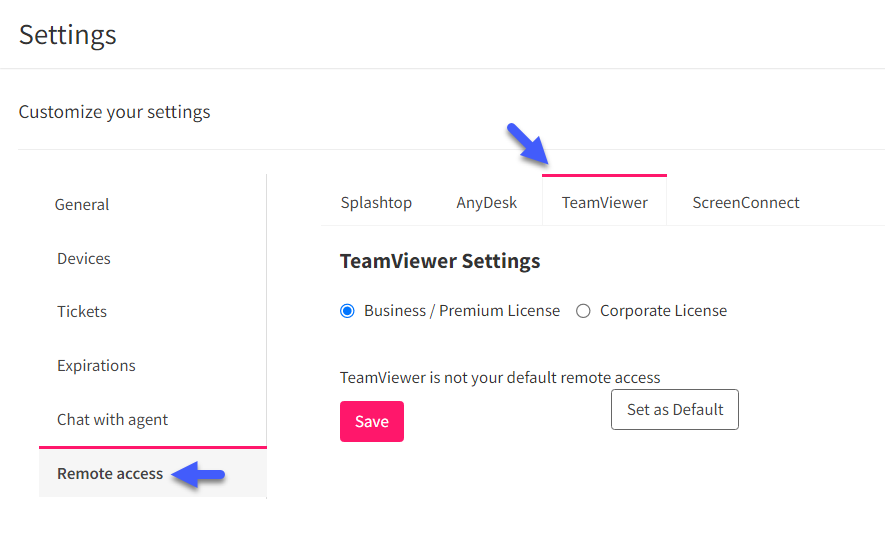Click blue arrow above the TeamViewer tab

pos(528,144)
